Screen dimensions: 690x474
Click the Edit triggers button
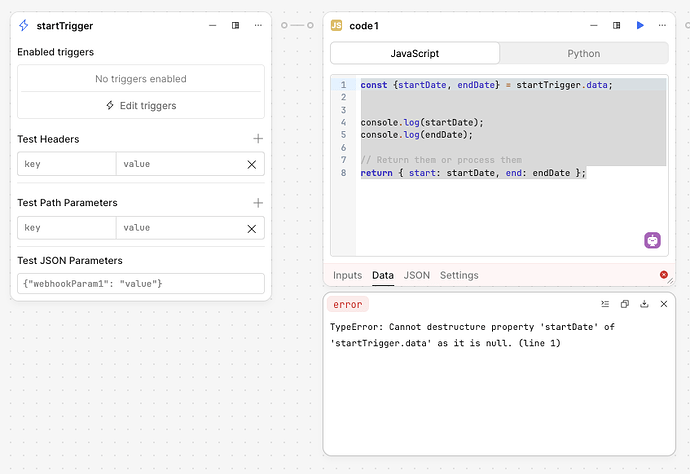tap(141, 105)
